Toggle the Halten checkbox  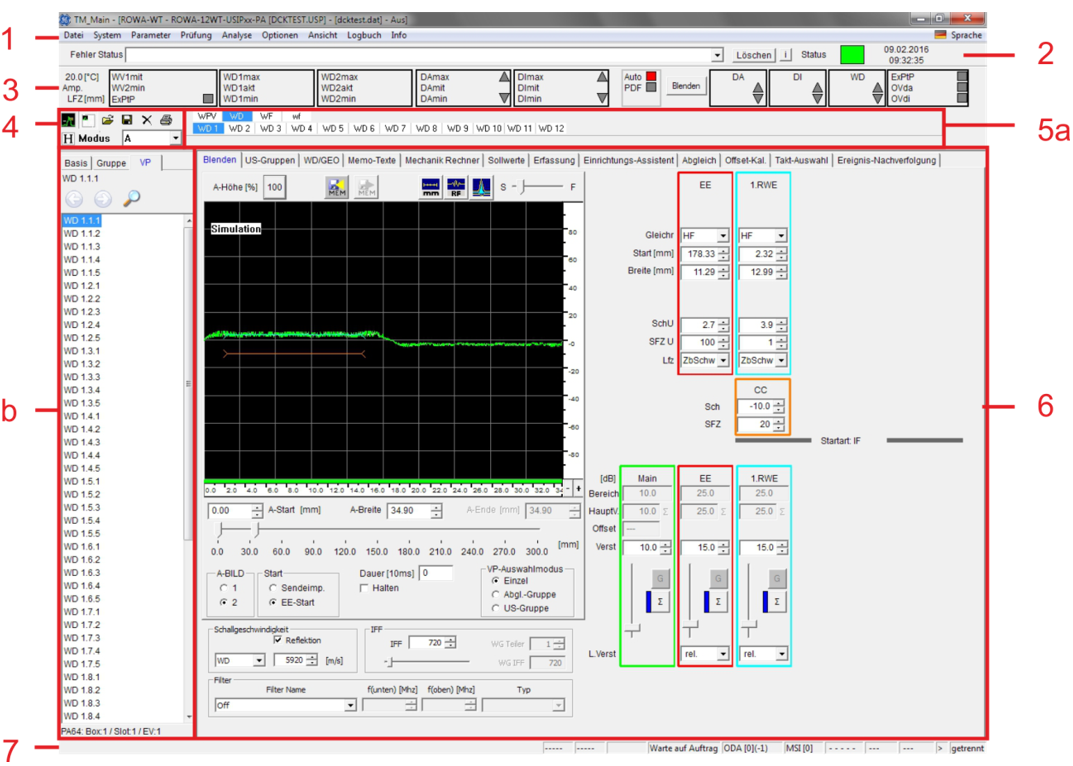(x=364, y=588)
